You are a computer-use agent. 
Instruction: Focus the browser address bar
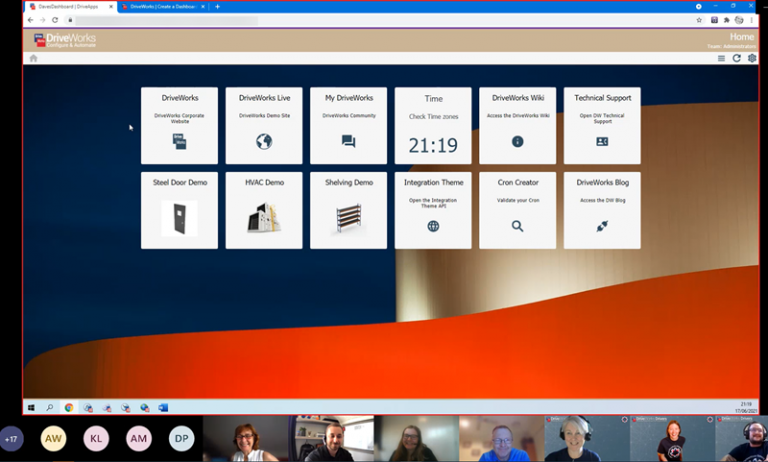click(382, 20)
